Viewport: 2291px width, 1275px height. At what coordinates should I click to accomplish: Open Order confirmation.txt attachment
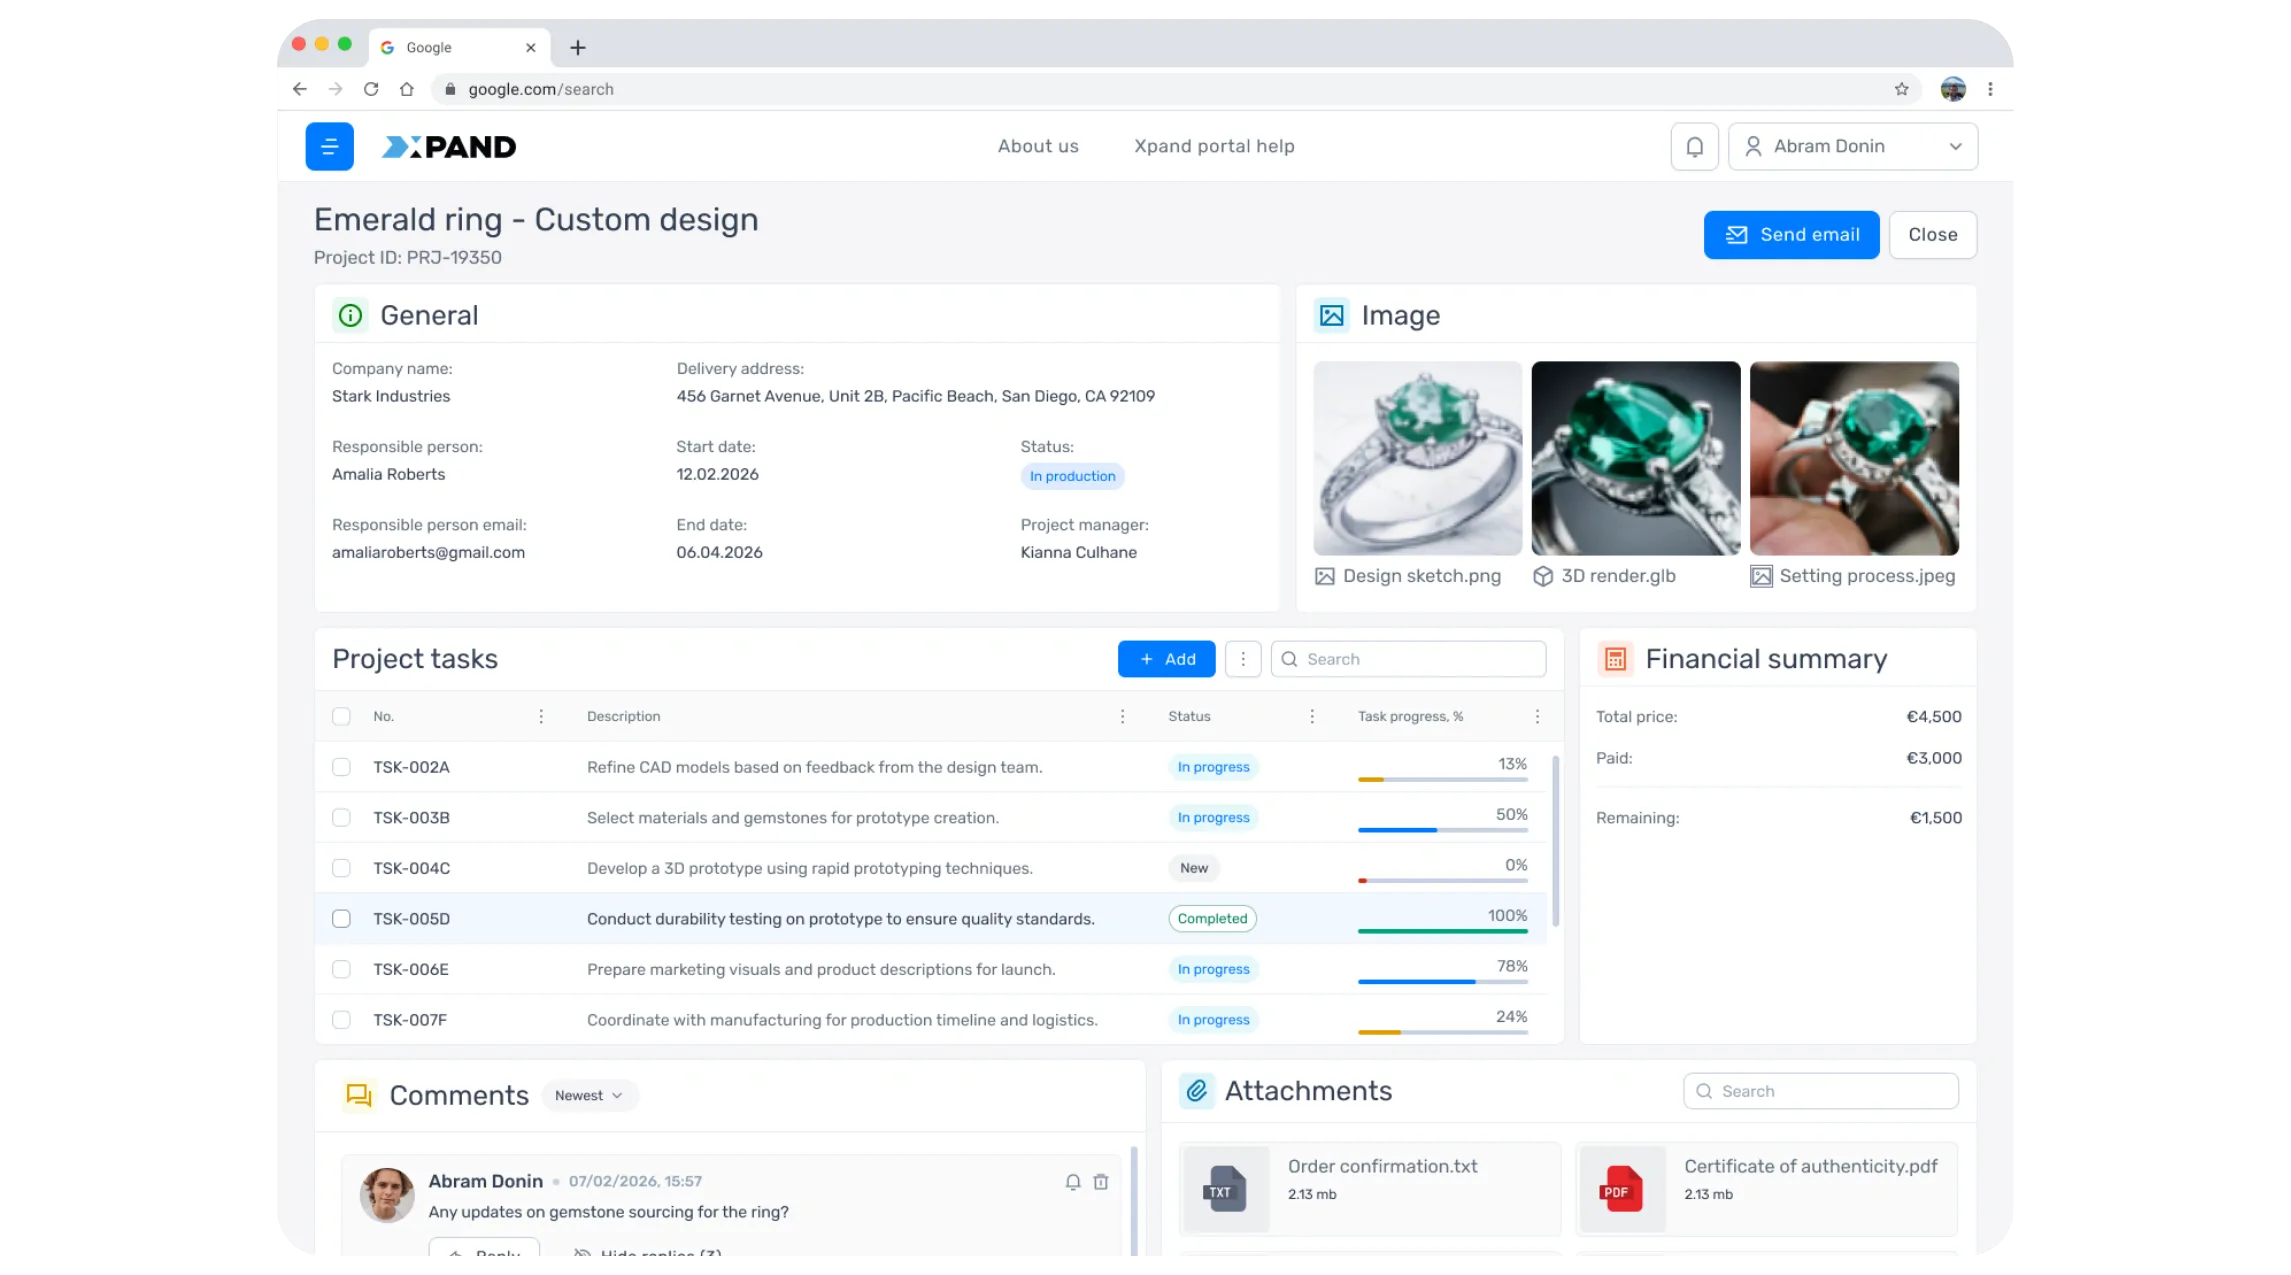(x=1370, y=1189)
